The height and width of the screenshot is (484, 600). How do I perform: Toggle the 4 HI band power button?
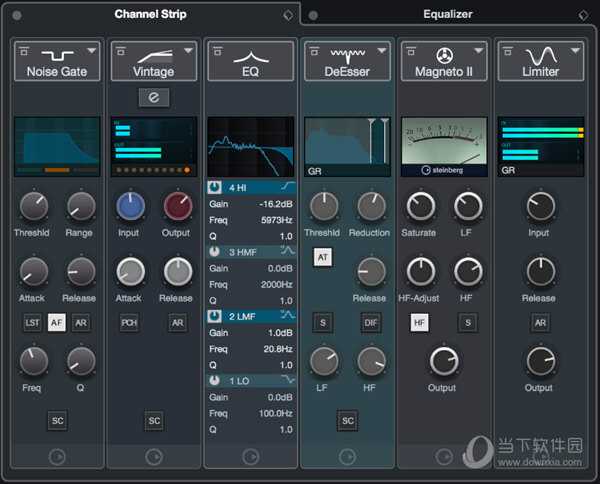point(214,187)
